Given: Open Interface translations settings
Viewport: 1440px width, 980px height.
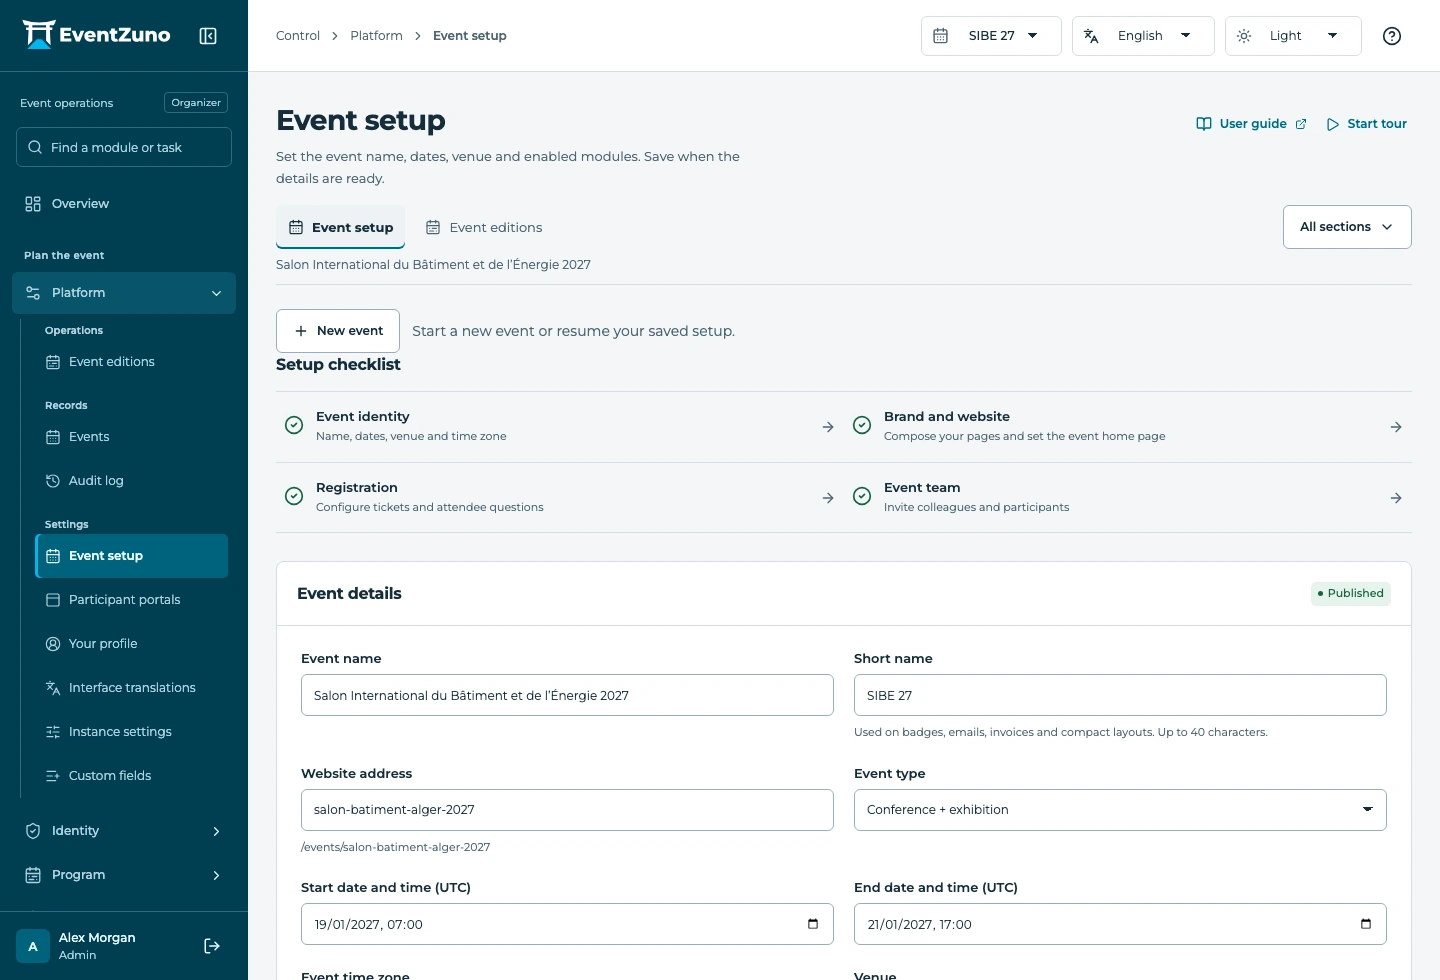Looking at the screenshot, I should click(132, 688).
